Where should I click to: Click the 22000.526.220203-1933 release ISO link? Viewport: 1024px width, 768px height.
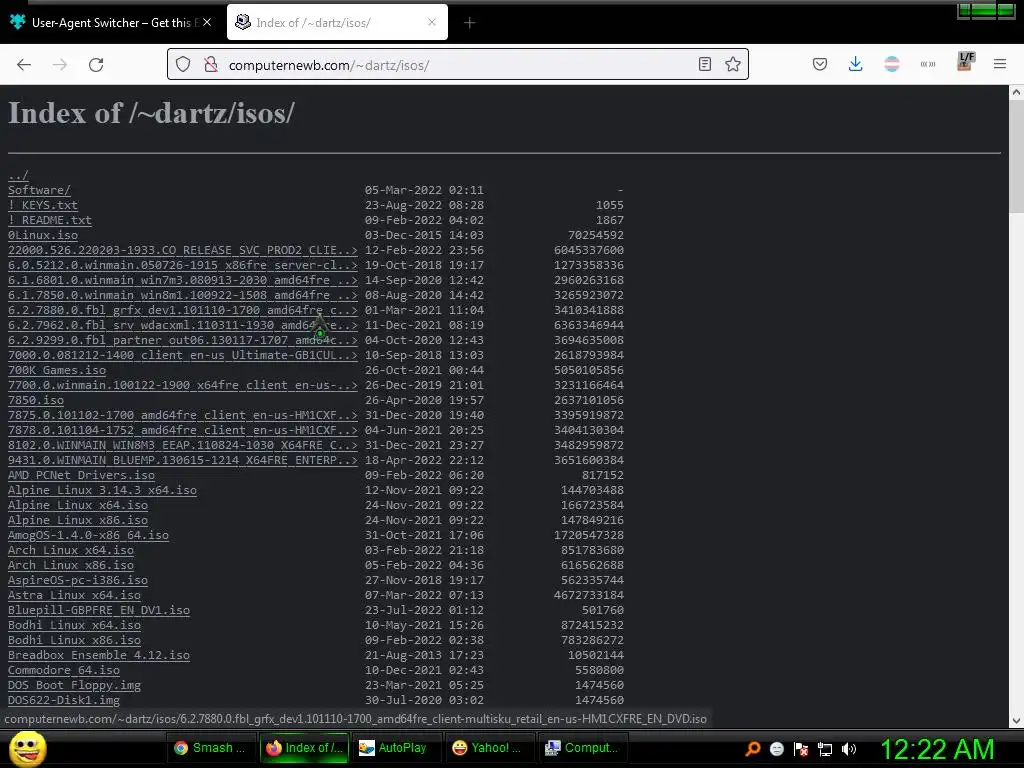183,250
